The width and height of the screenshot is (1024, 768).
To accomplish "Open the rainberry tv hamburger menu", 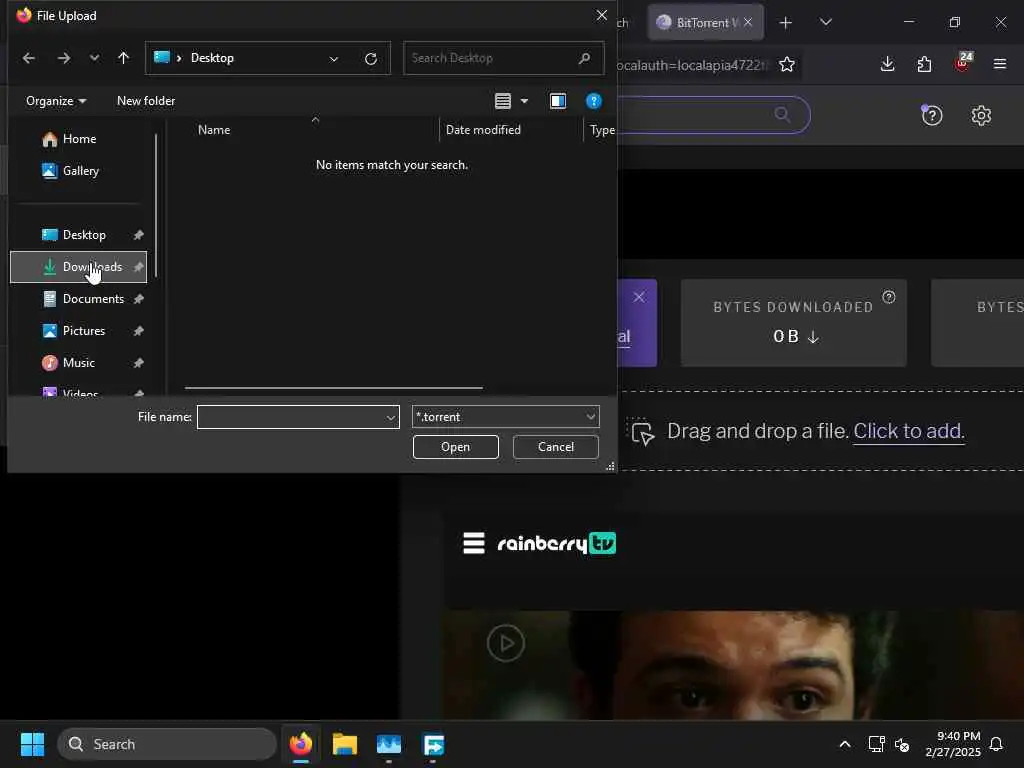I will tap(474, 543).
